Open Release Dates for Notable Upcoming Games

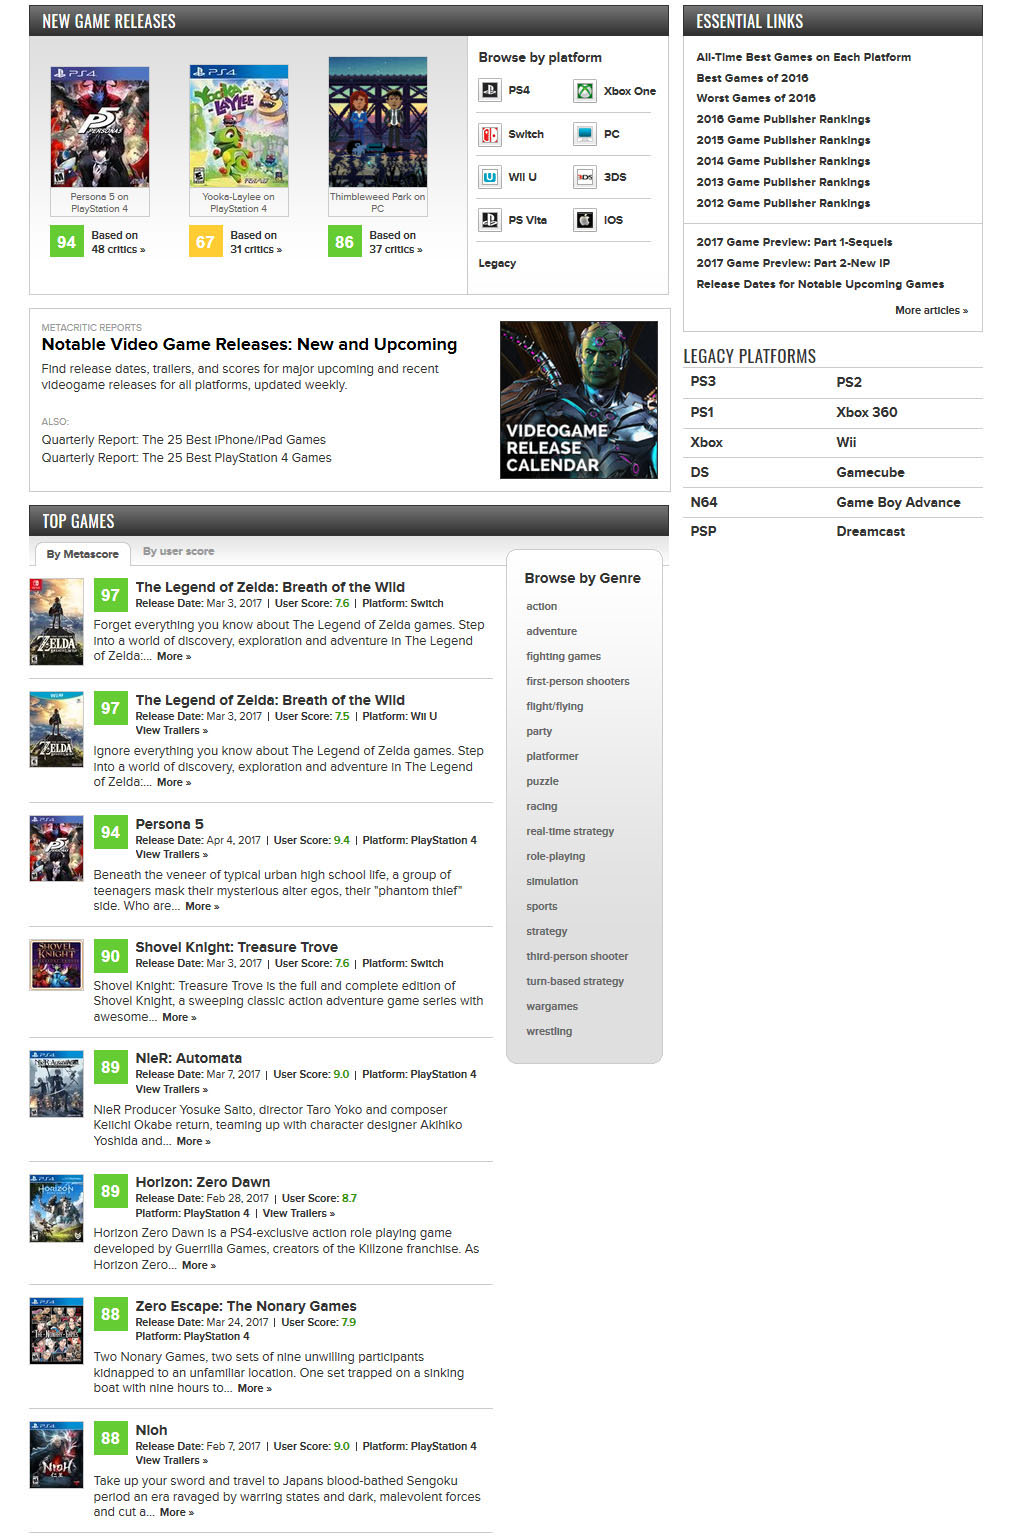tap(820, 284)
